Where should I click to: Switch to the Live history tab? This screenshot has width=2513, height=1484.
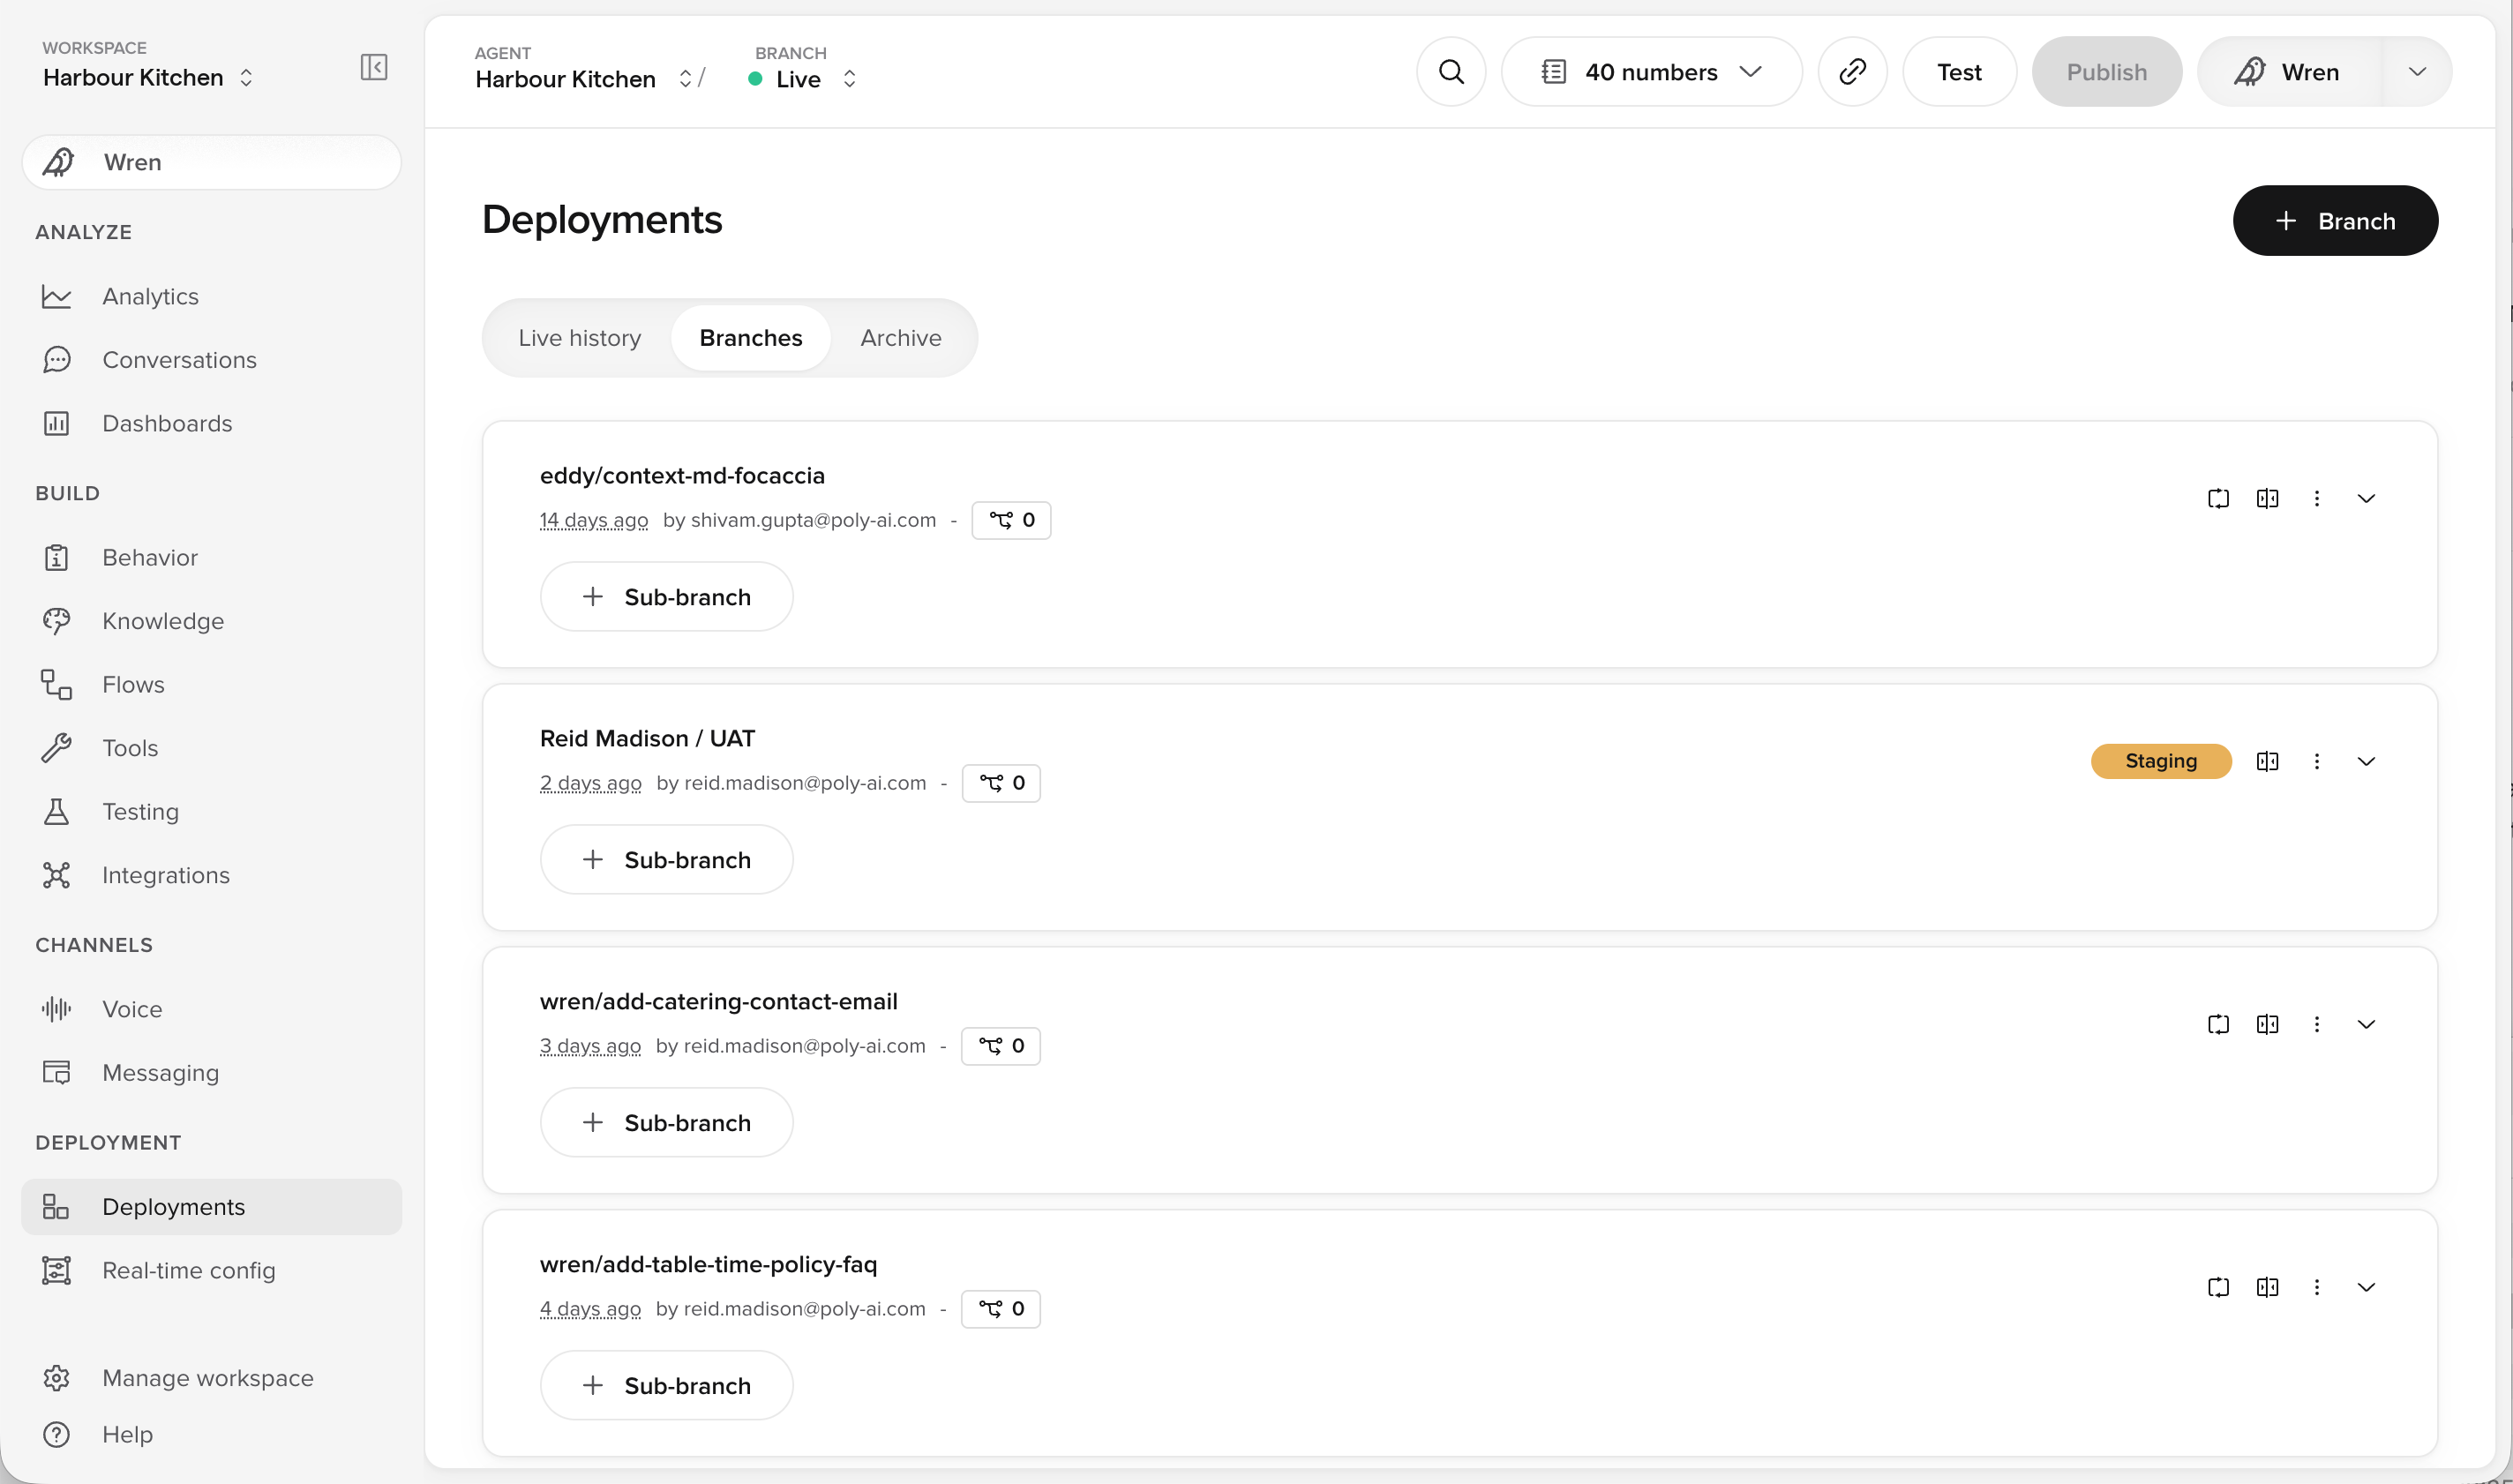579,338
